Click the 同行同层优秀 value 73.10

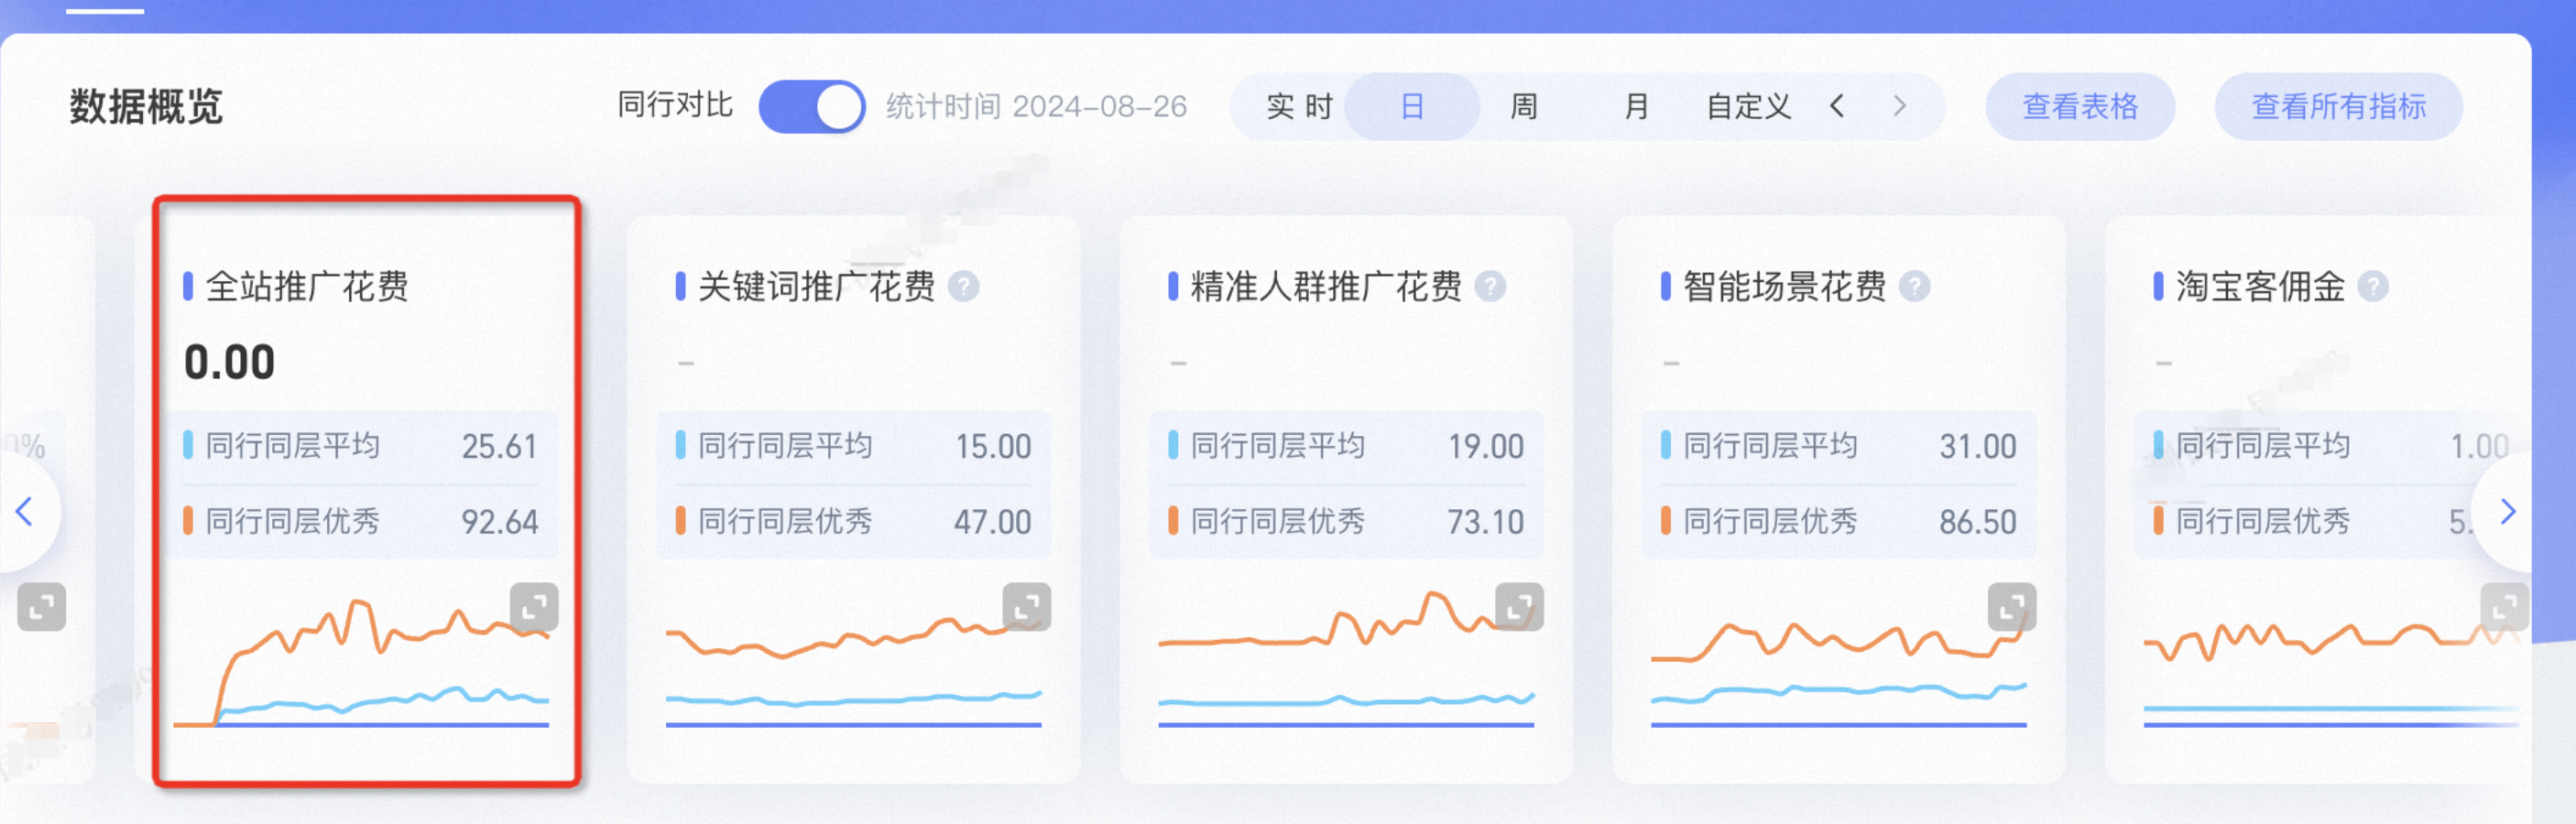click(1485, 521)
